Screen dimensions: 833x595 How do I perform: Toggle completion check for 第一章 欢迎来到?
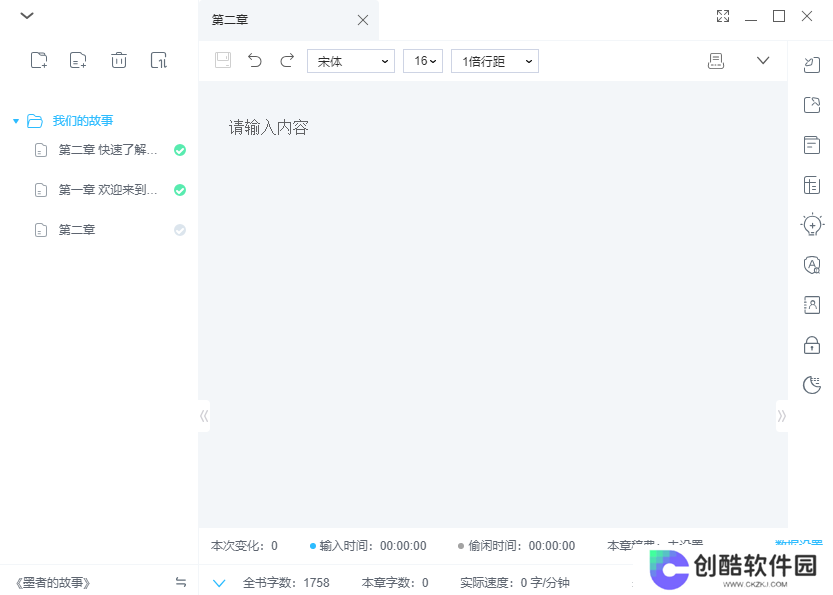(x=180, y=190)
